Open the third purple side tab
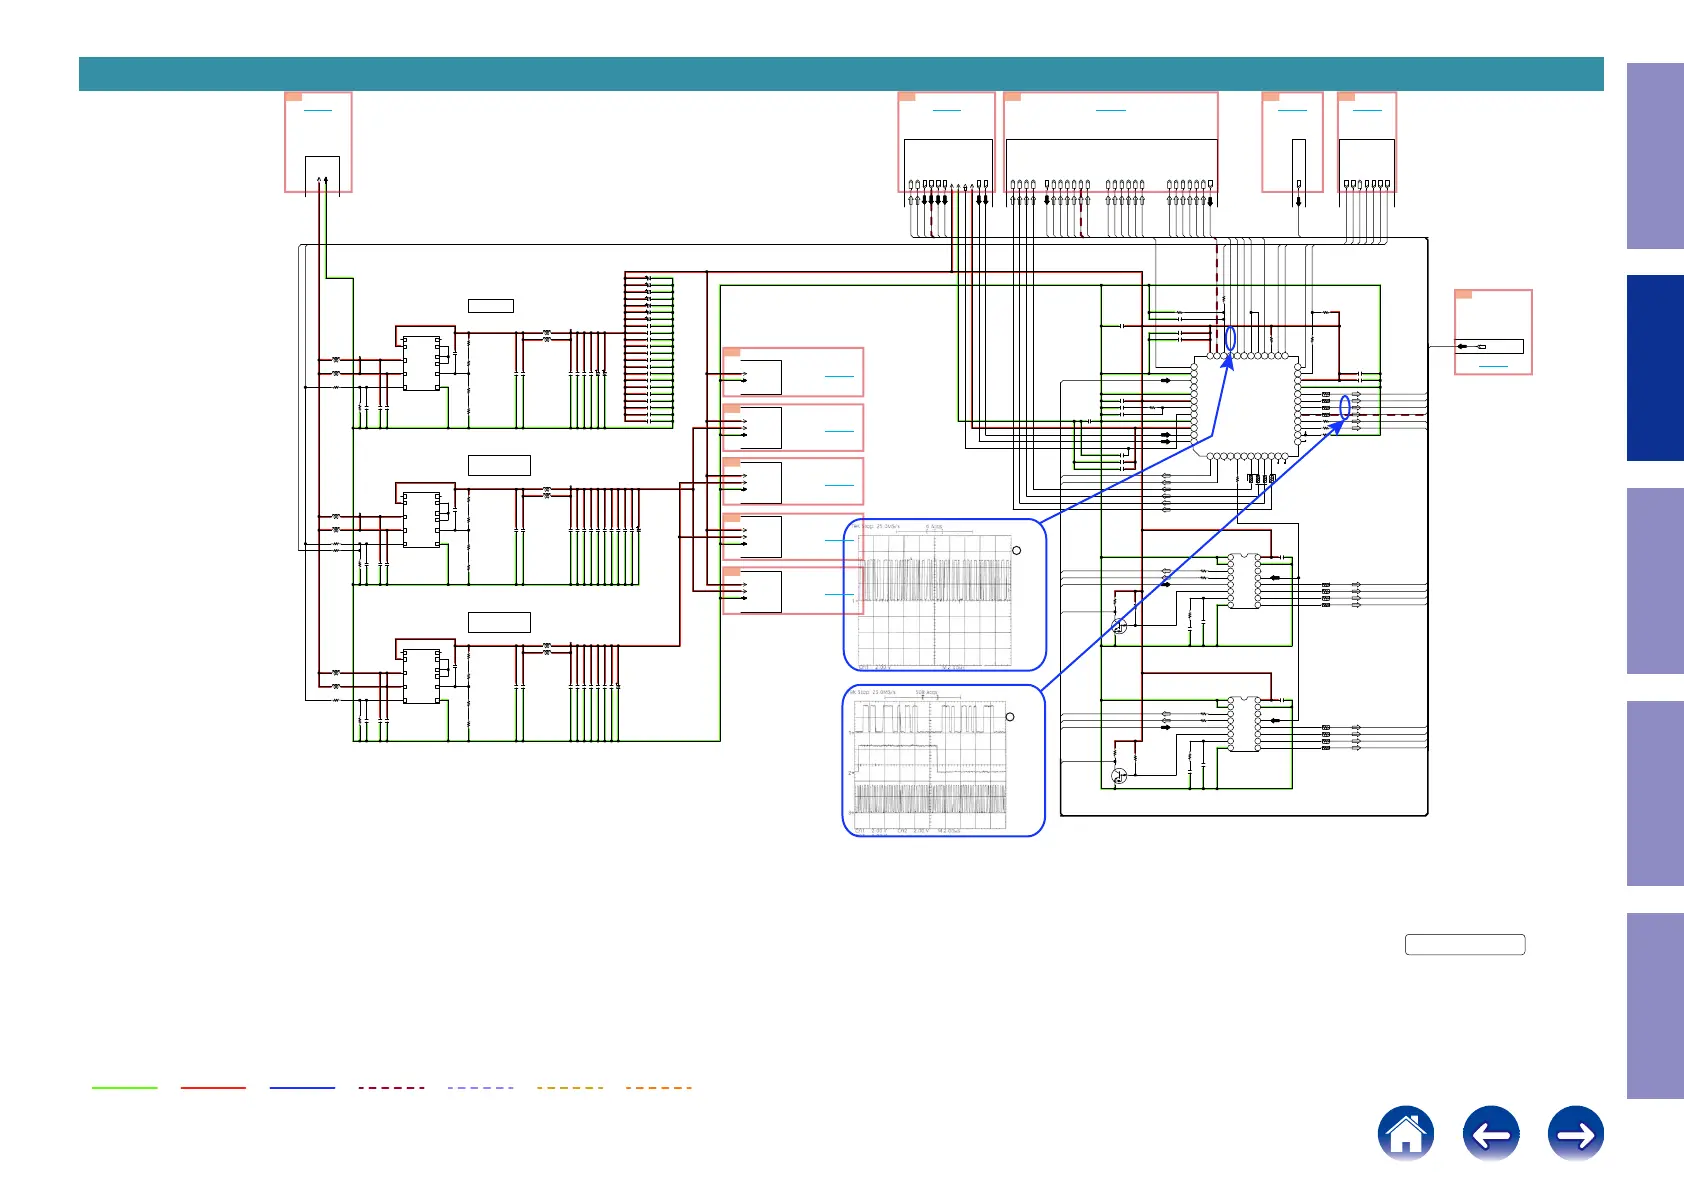Image resolution: width=1684 pixels, height=1191 pixels. click(x=1655, y=581)
